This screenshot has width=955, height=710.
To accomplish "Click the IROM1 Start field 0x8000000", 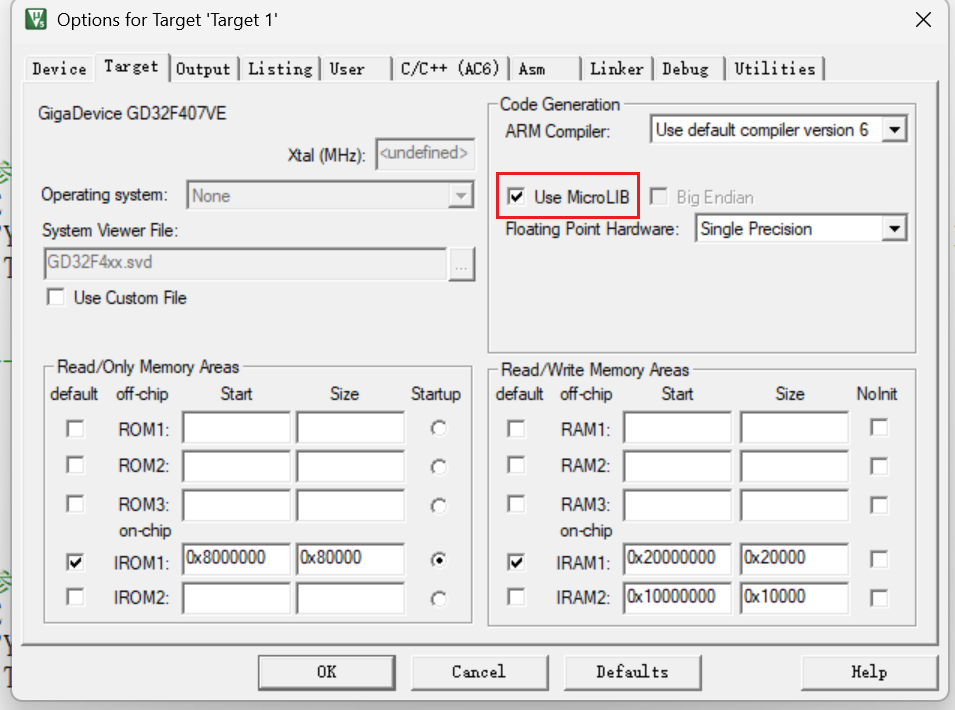I will click(236, 559).
